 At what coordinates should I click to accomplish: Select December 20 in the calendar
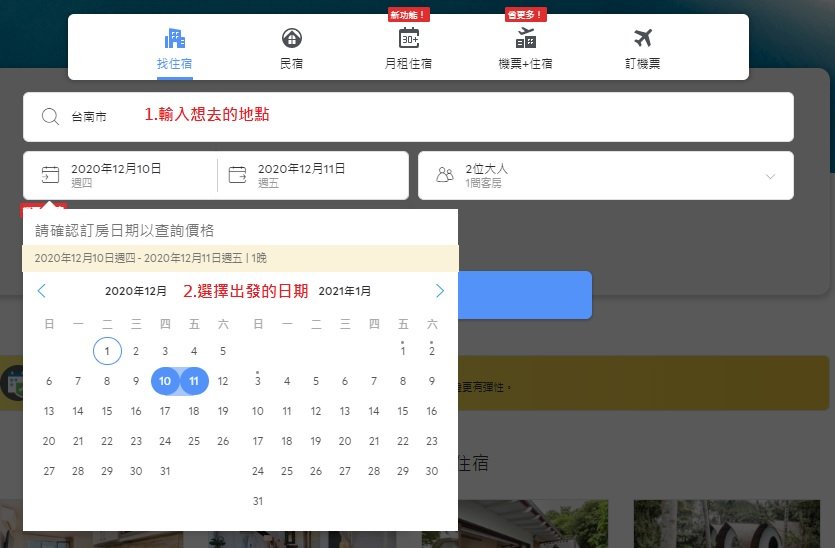tap(49, 441)
